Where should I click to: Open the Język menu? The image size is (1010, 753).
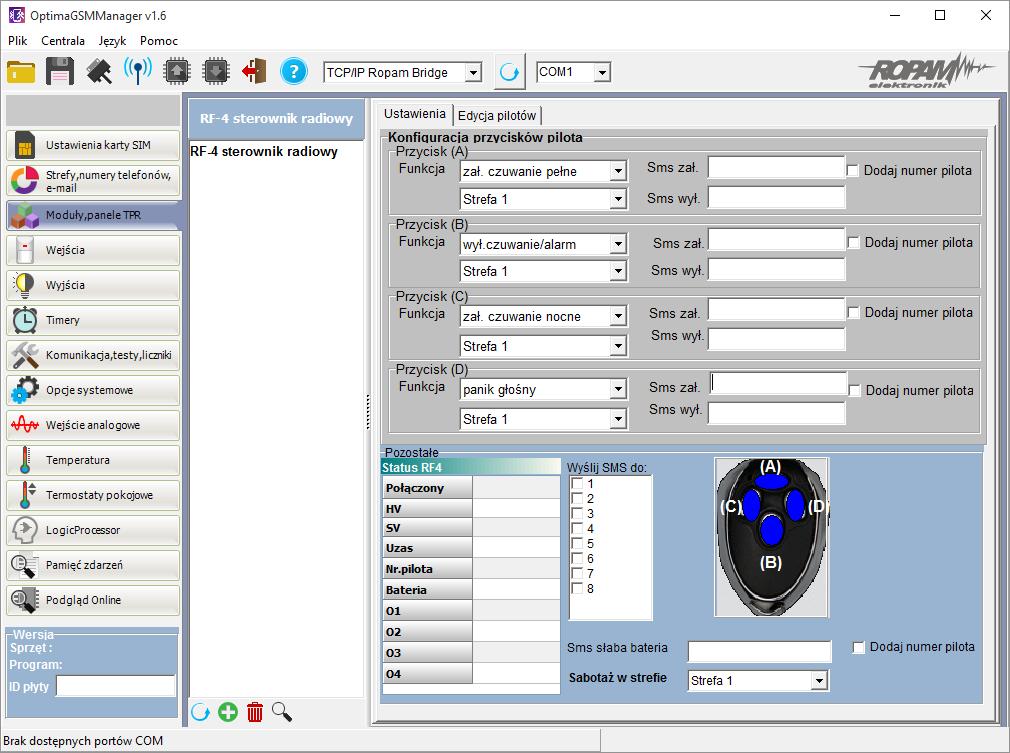pos(112,41)
